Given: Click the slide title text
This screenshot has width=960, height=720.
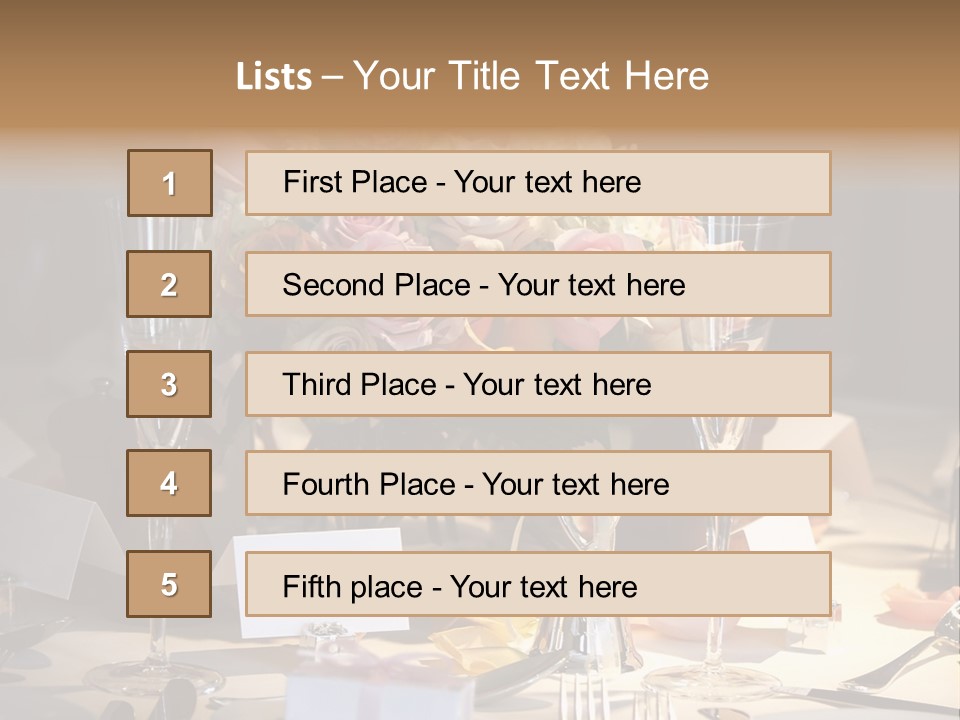Looking at the screenshot, I should (x=472, y=76).
